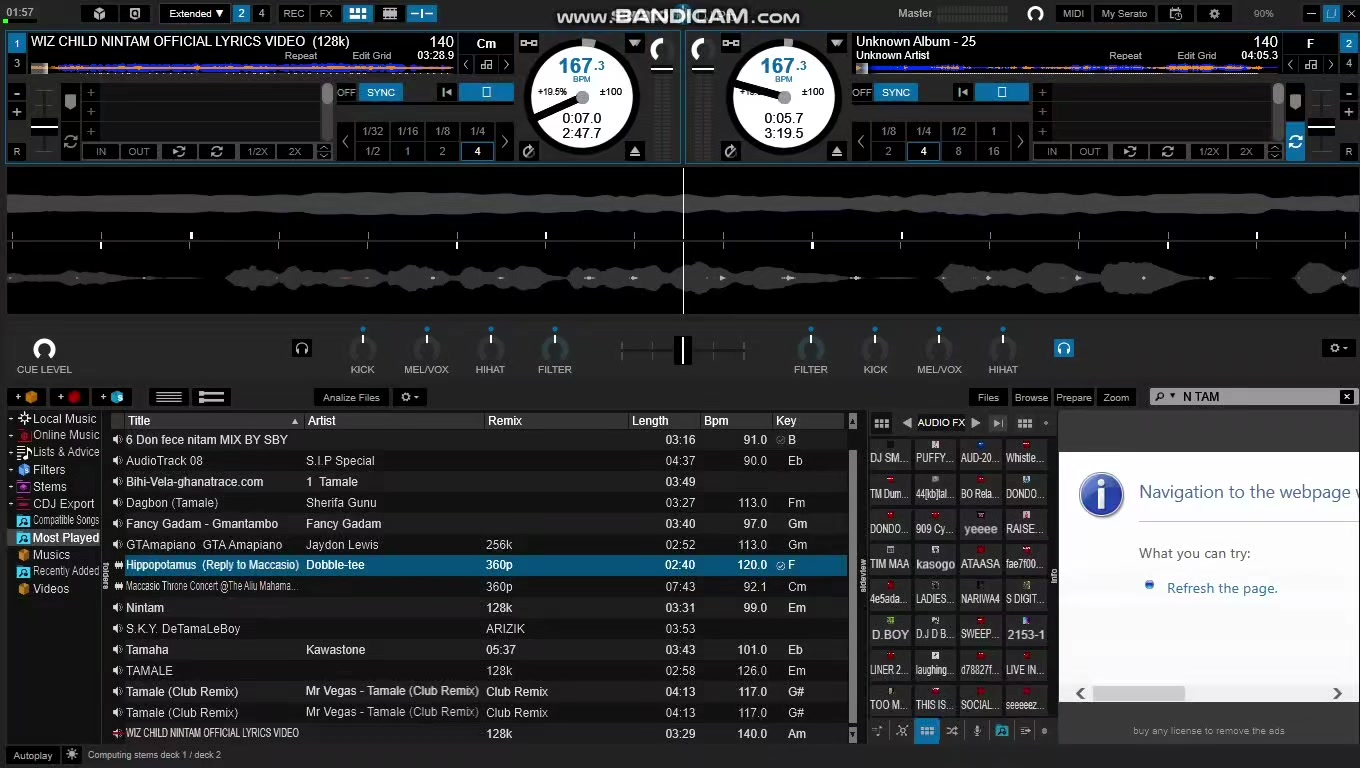This screenshot has height=768, width=1360.
Task: Open the FX panel
Action: pyautogui.click(x=326, y=14)
